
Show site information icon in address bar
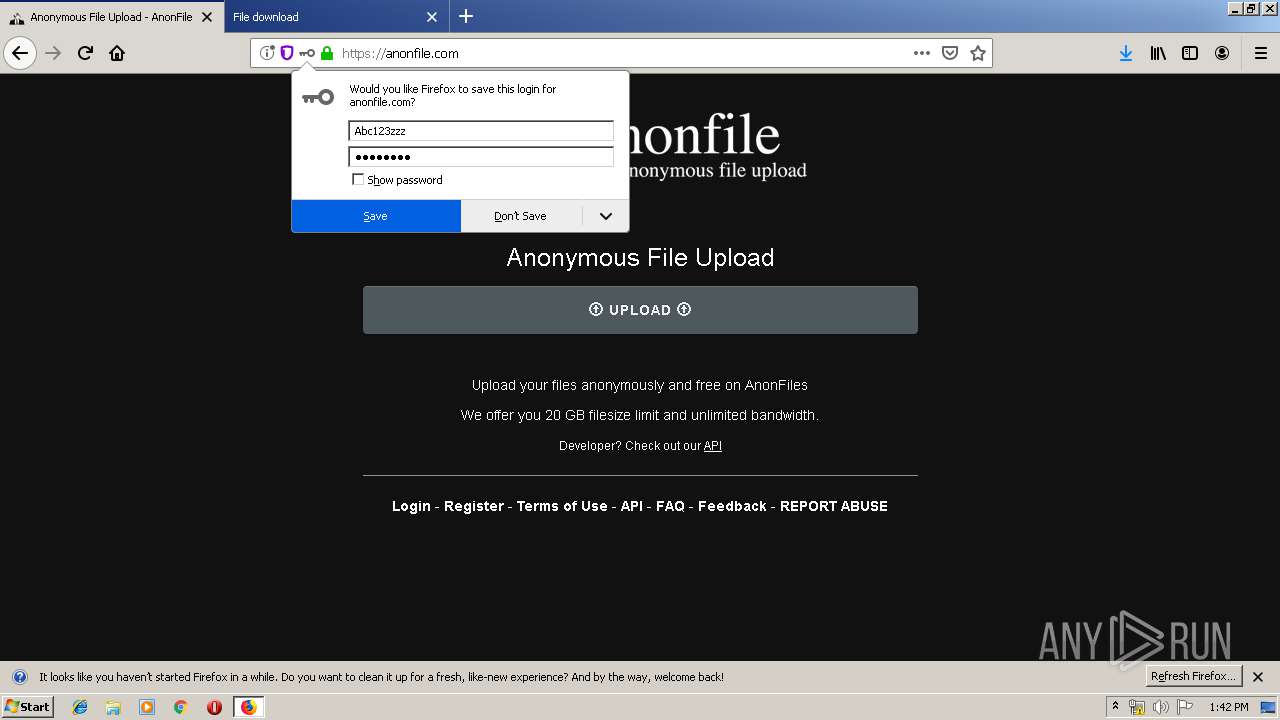(267, 53)
